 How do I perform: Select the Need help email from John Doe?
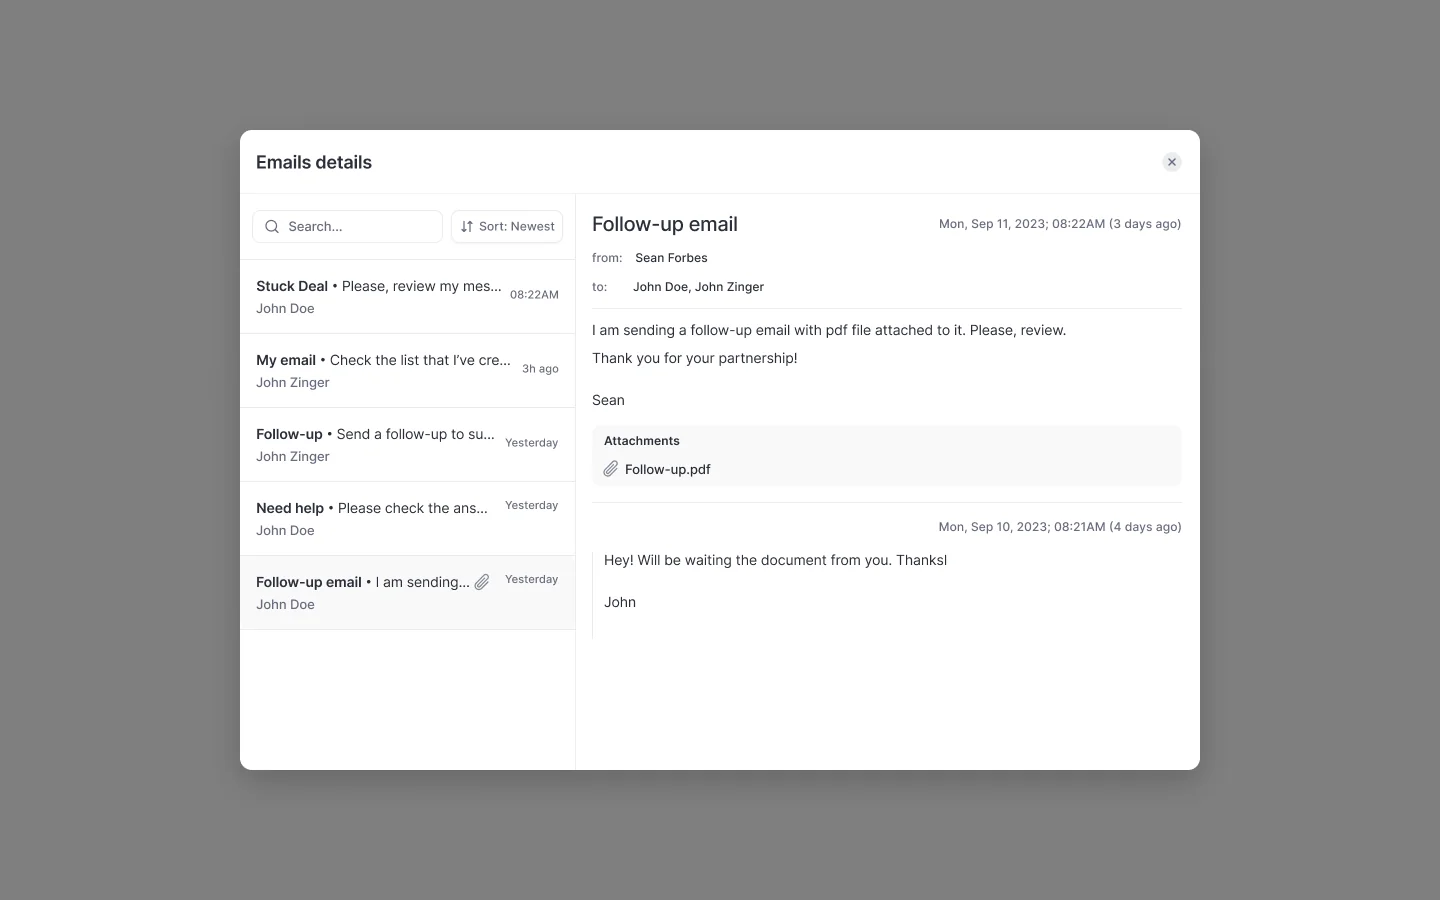point(407,519)
